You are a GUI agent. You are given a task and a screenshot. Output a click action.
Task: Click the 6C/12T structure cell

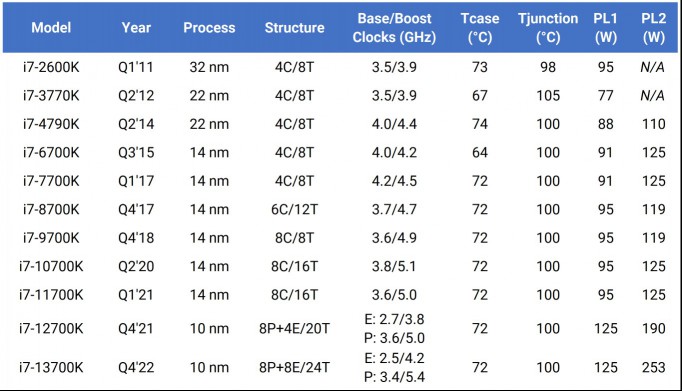294,210
